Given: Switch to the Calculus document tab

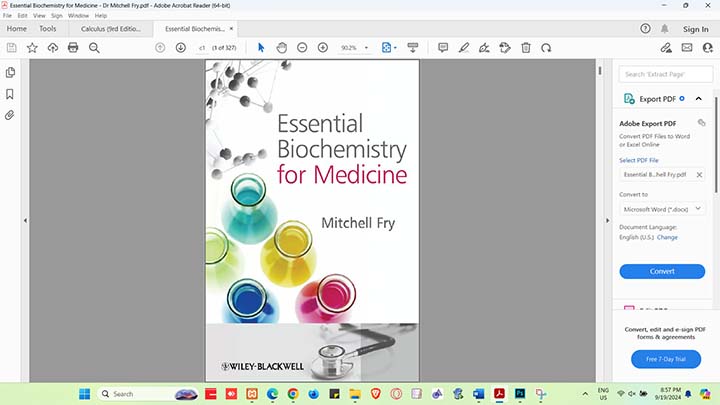Looking at the screenshot, I should (x=110, y=29).
